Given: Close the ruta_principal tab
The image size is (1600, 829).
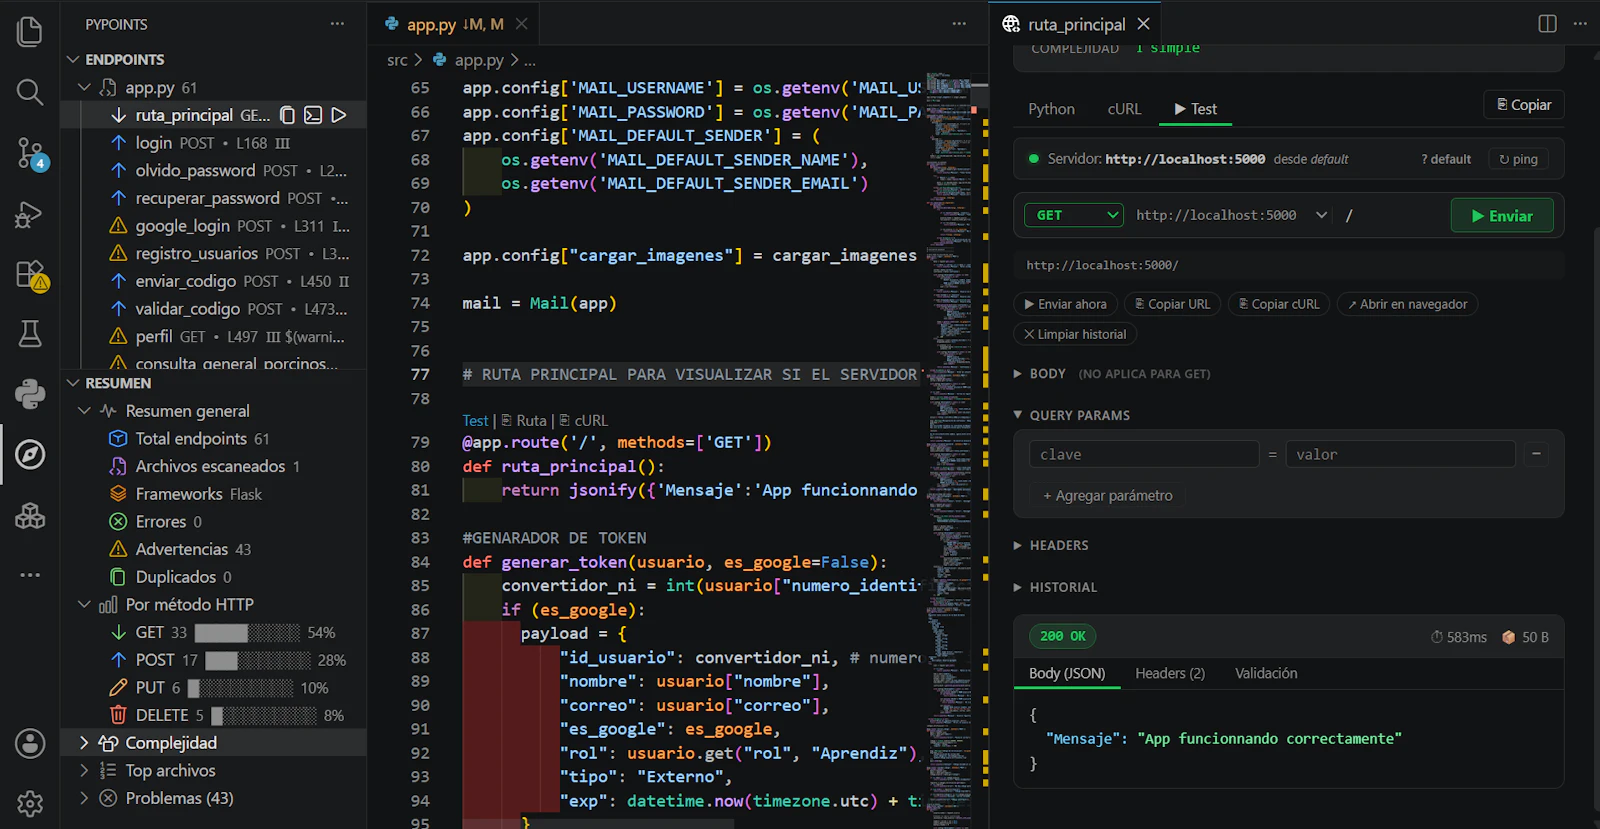Looking at the screenshot, I should [1144, 24].
